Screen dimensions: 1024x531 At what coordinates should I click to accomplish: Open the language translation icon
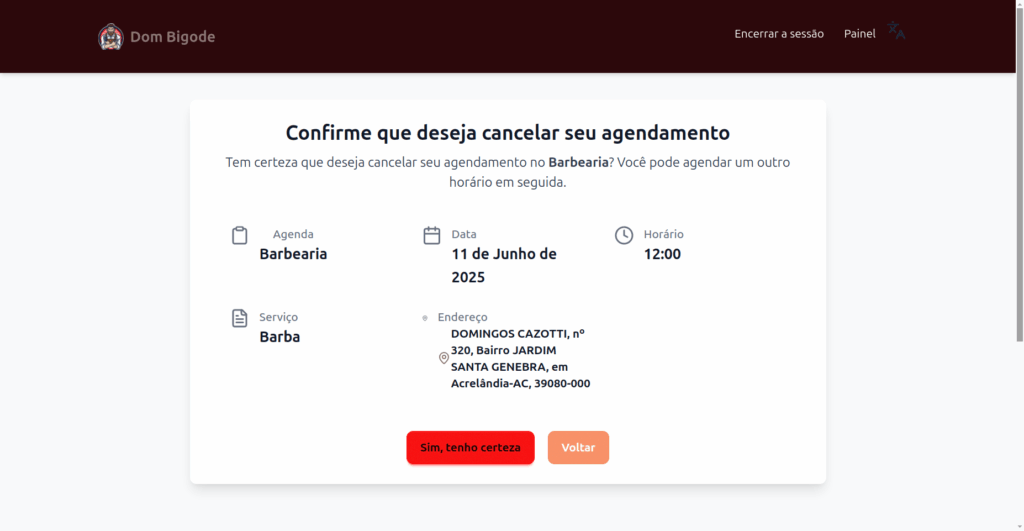click(896, 31)
